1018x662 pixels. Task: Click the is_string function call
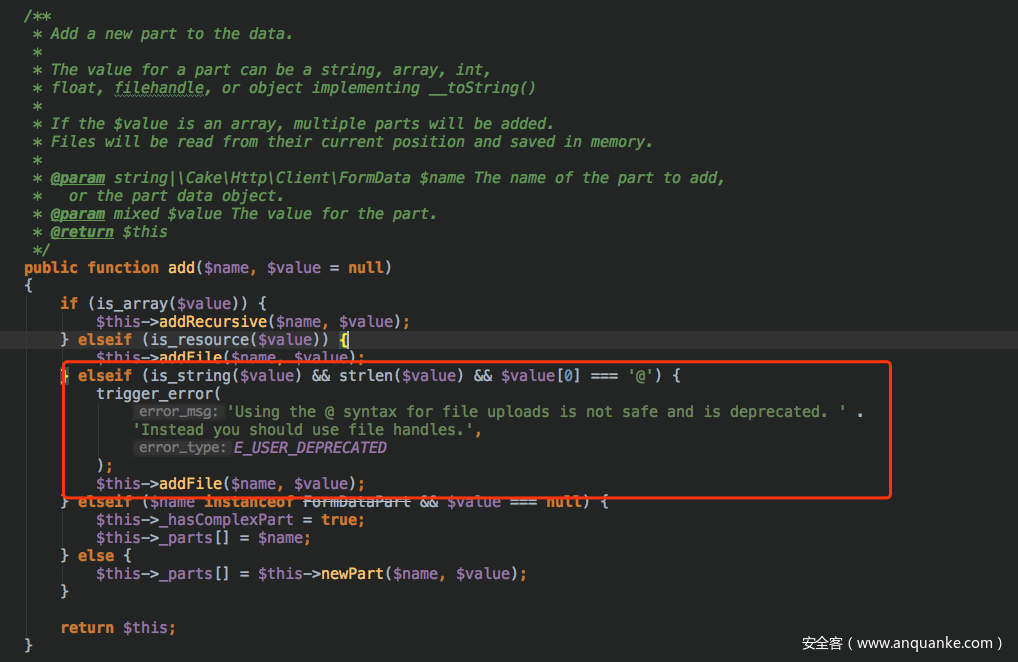(x=194, y=375)
